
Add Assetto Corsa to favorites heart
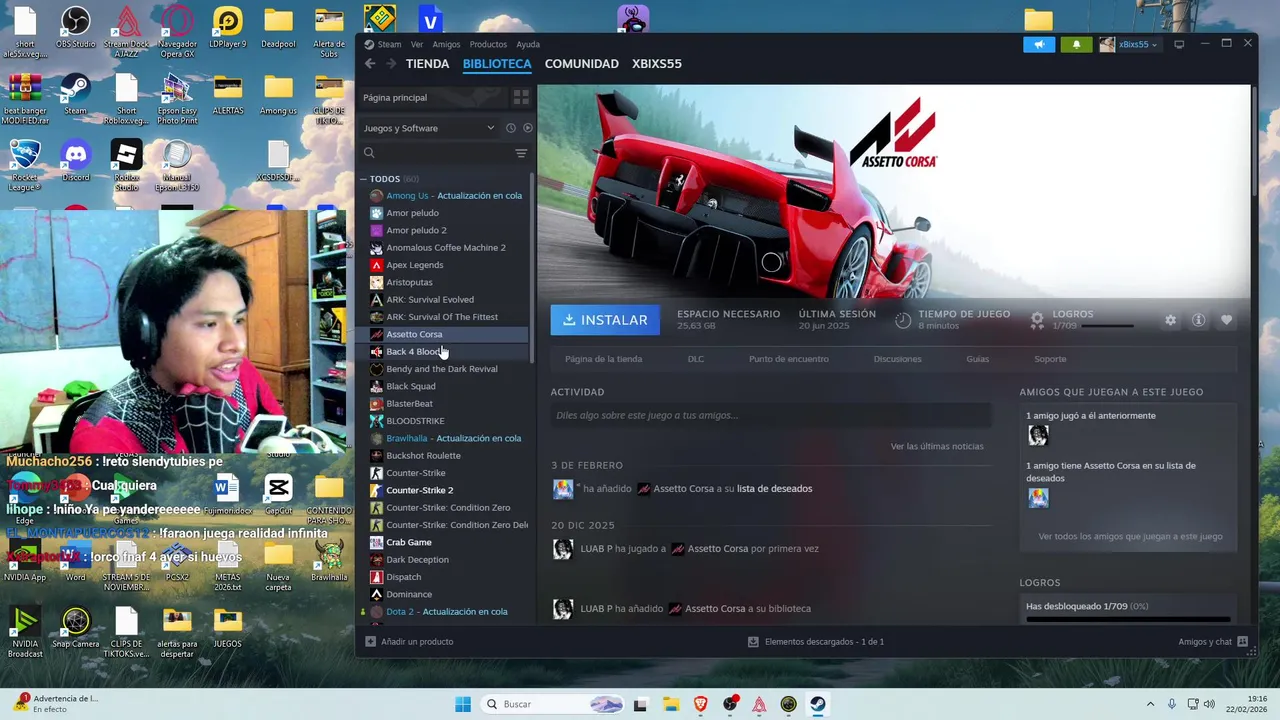click(1226, 320)
